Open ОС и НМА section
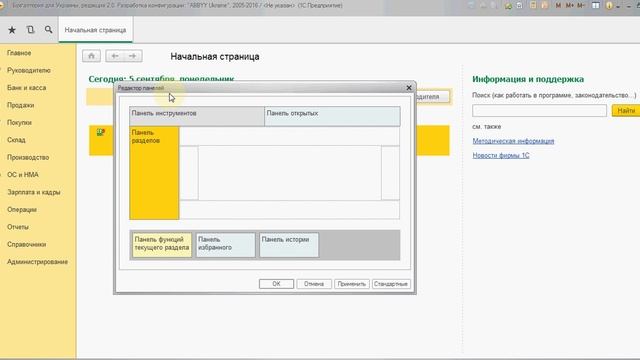The image size is (640, 360). coord(23,175)
